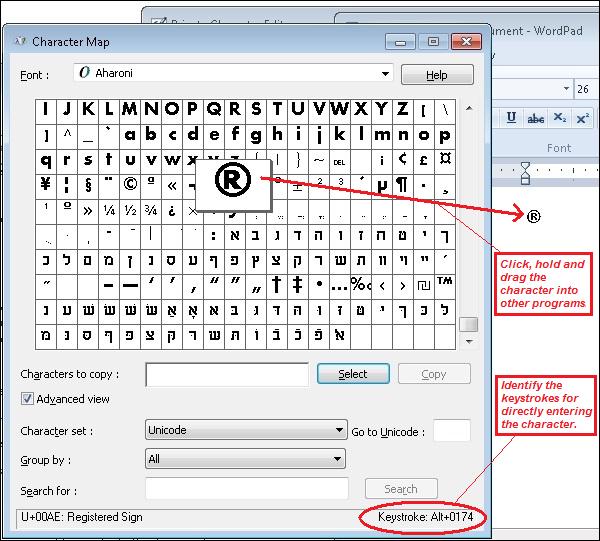Viewport: 600px width, 541px height.
Task: Choose the yen ¥ sign character
Action: point(46,185)
